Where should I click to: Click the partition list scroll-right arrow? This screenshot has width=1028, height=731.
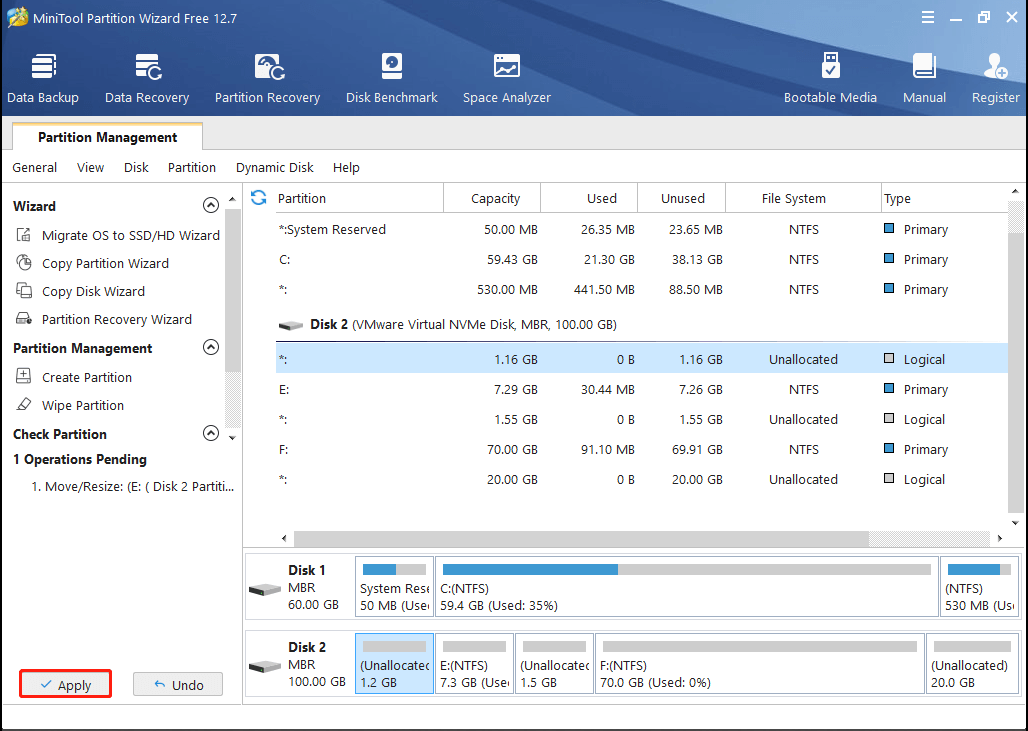pyautogui.click(x=1000, y=538)
